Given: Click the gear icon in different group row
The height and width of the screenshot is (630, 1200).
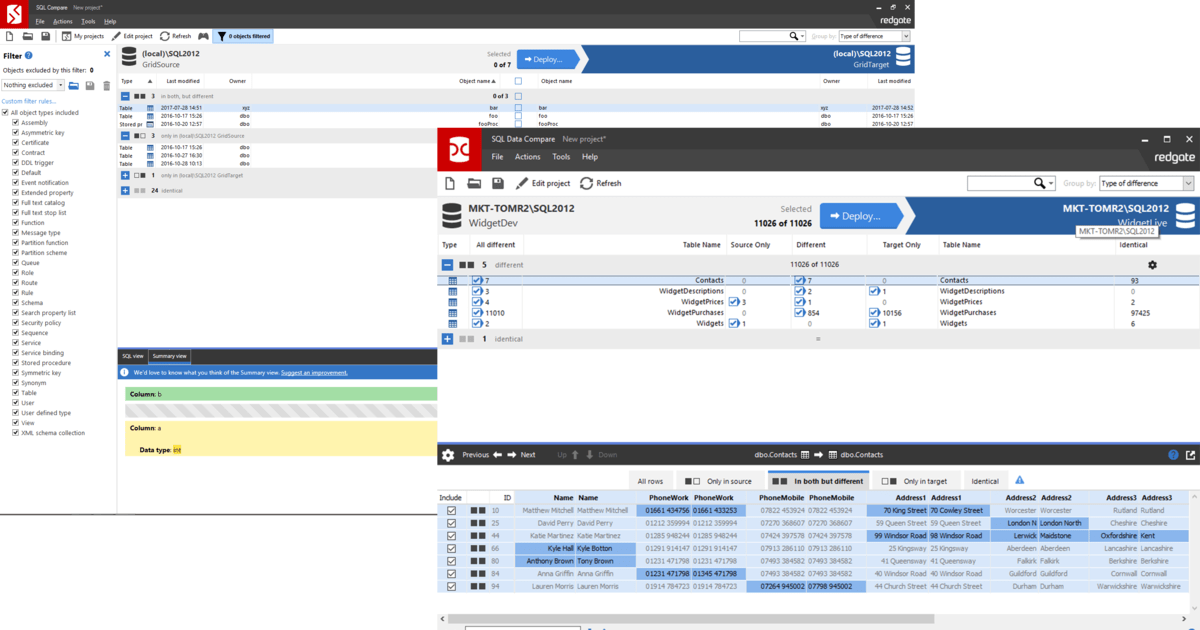Looking at the screenshot, I should [1152, 265].
